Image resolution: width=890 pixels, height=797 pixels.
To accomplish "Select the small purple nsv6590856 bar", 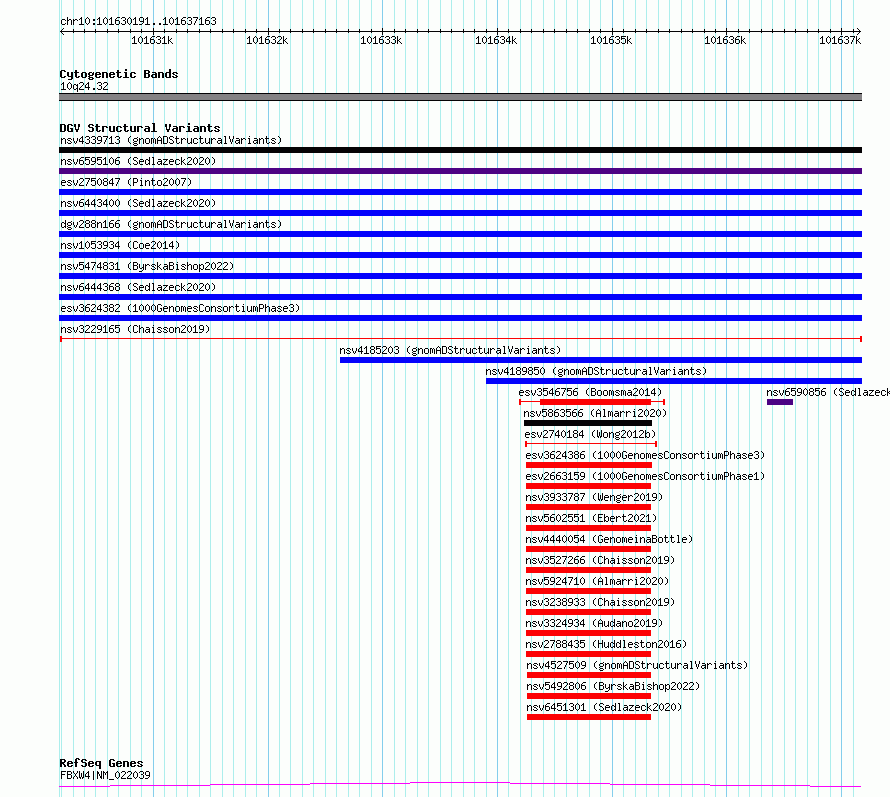I will 780,402.
